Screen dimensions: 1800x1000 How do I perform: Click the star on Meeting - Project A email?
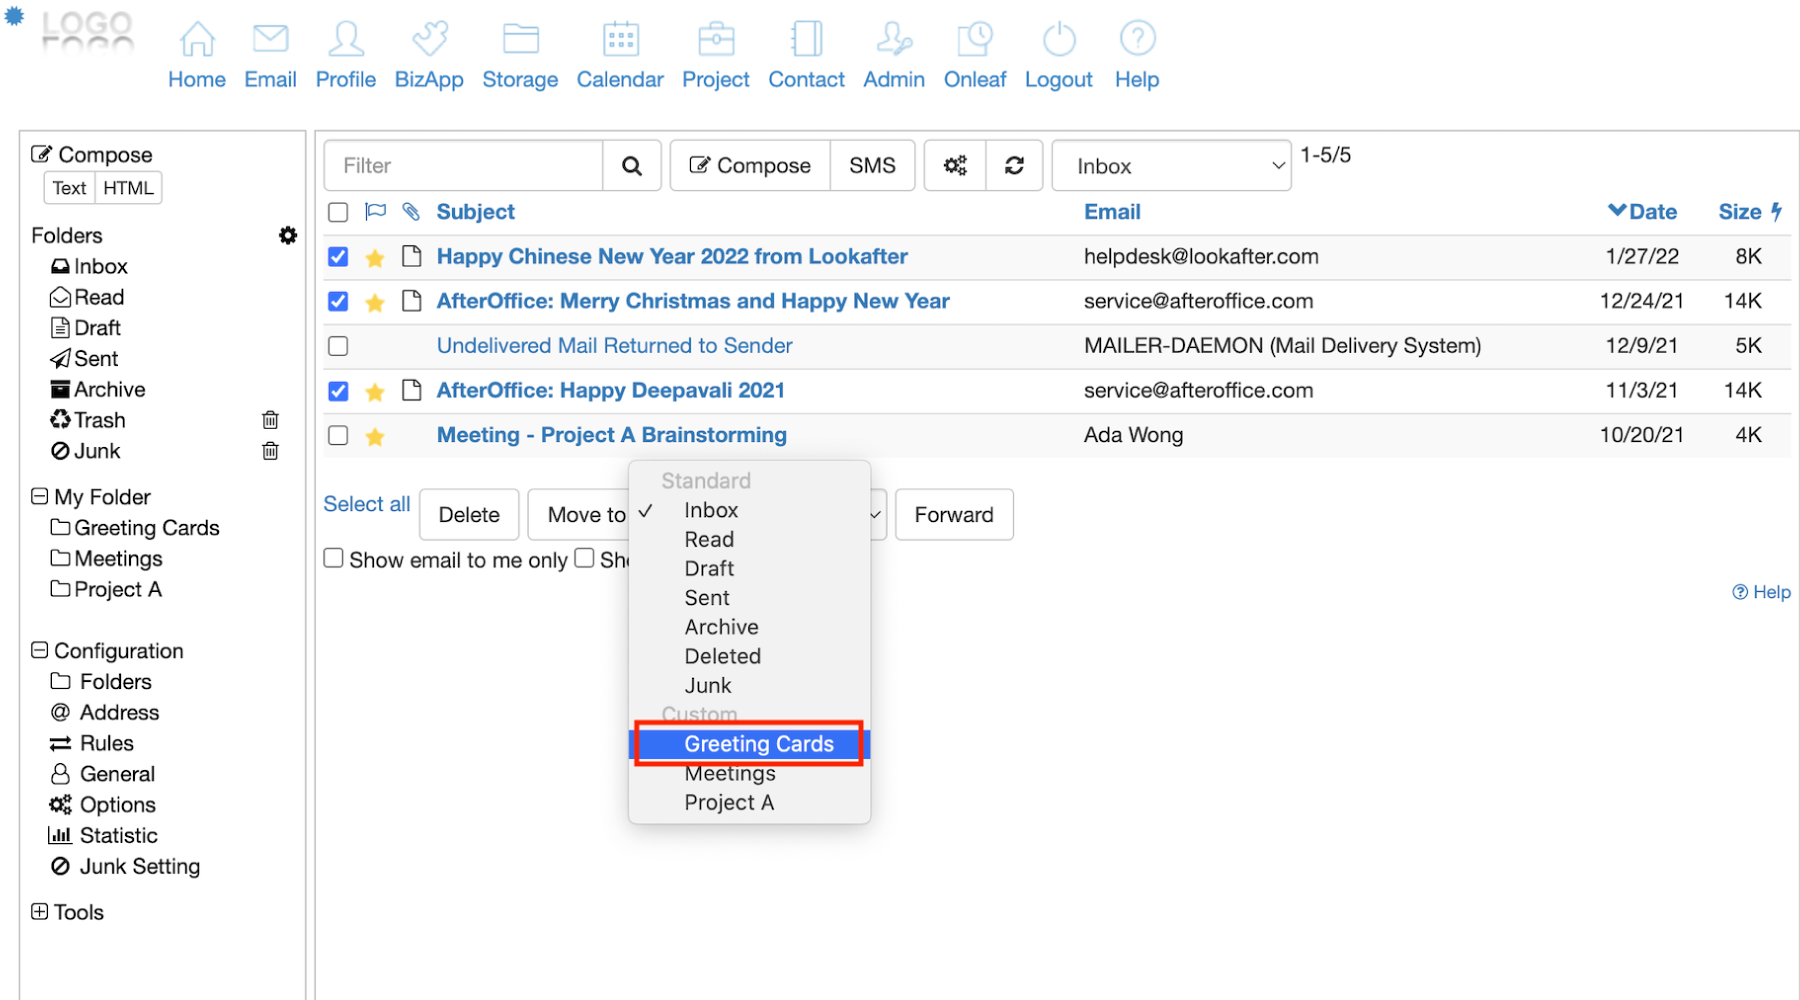pyautogui.click(x=375, y=436)
